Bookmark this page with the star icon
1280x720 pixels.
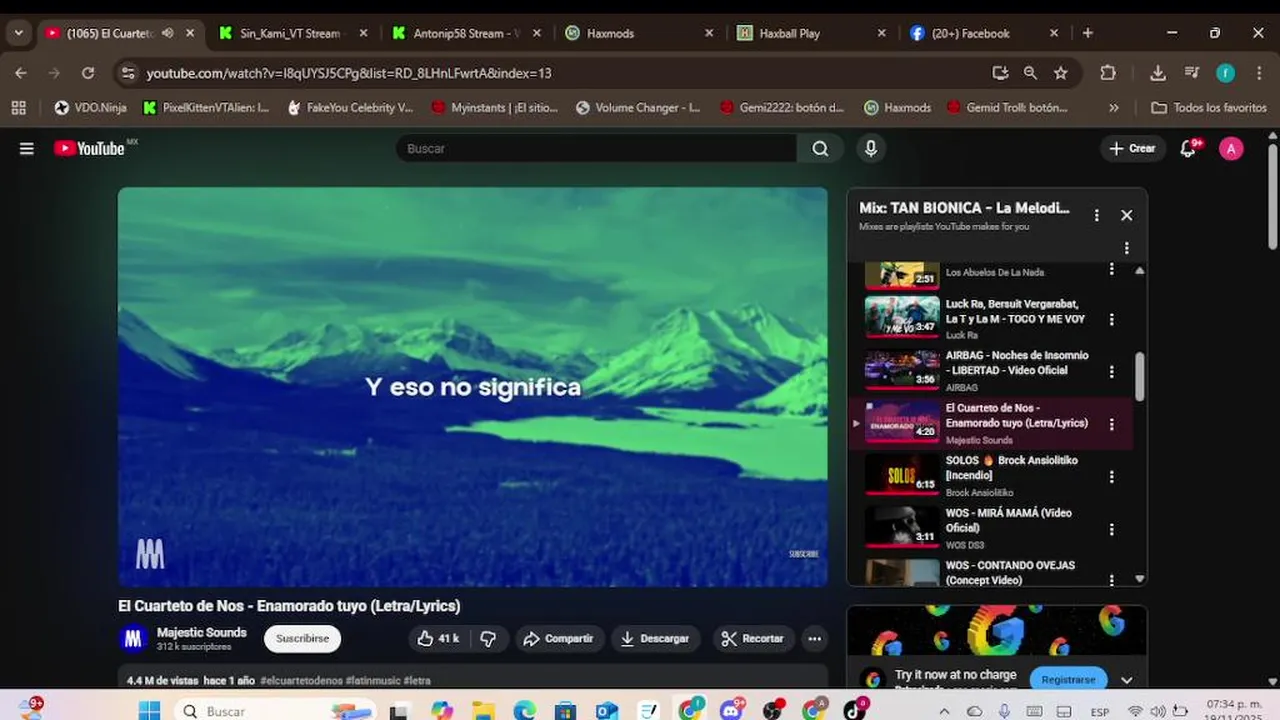[x=1060, y=73]
